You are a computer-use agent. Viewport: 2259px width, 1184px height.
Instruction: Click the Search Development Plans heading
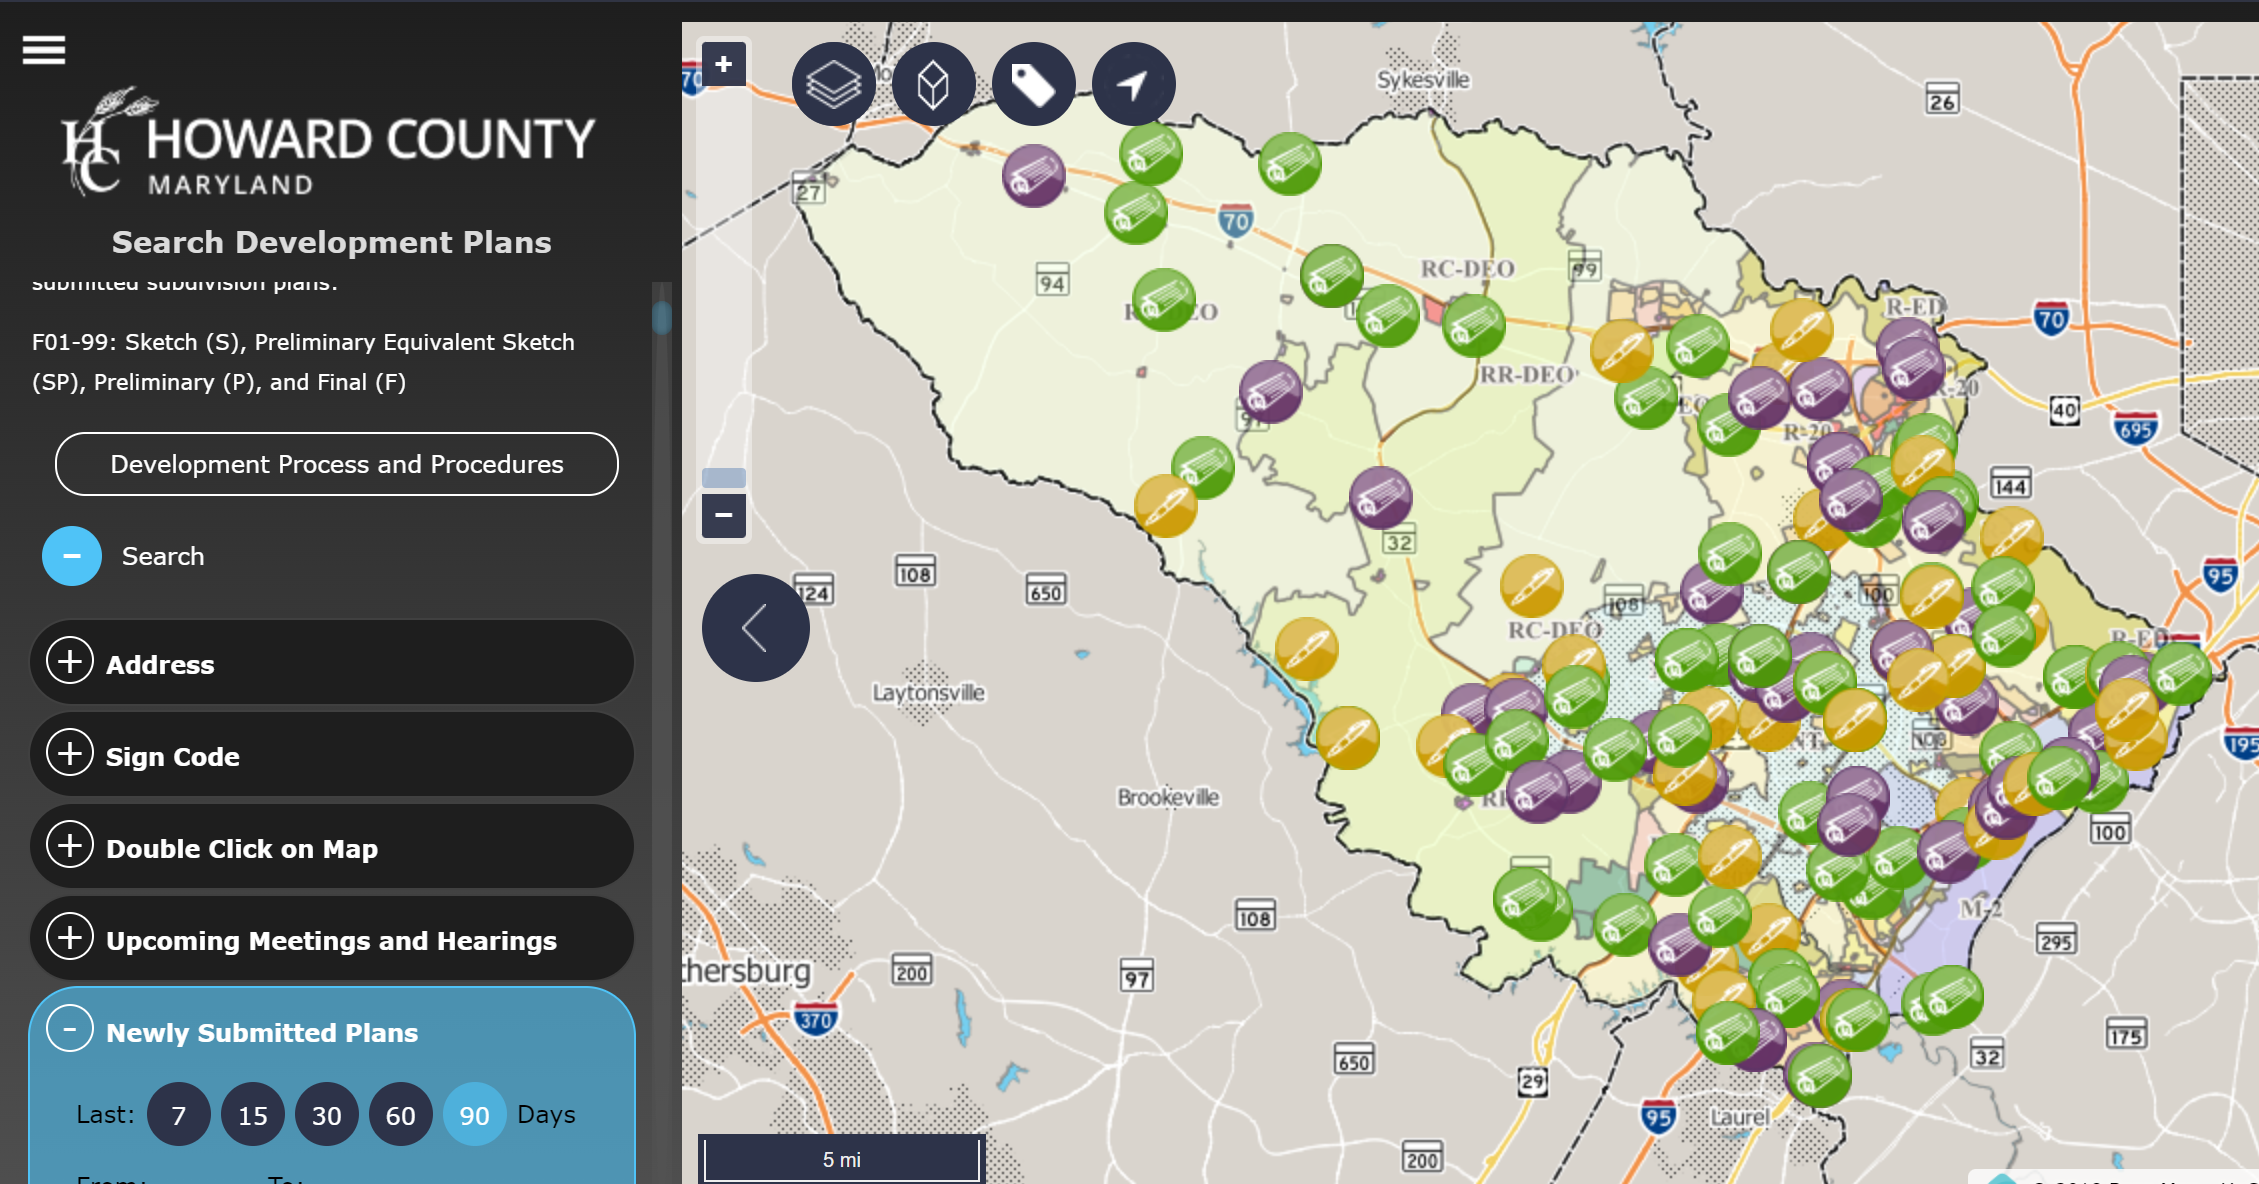(332, 242)
